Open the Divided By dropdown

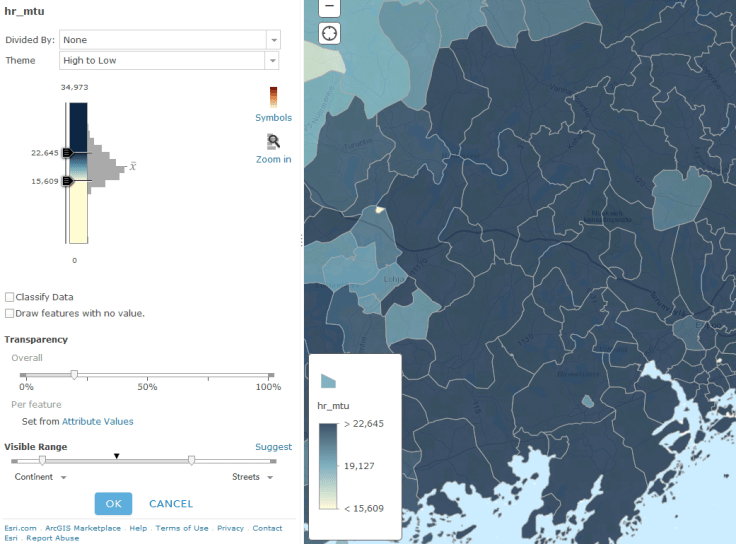(272, 39)
